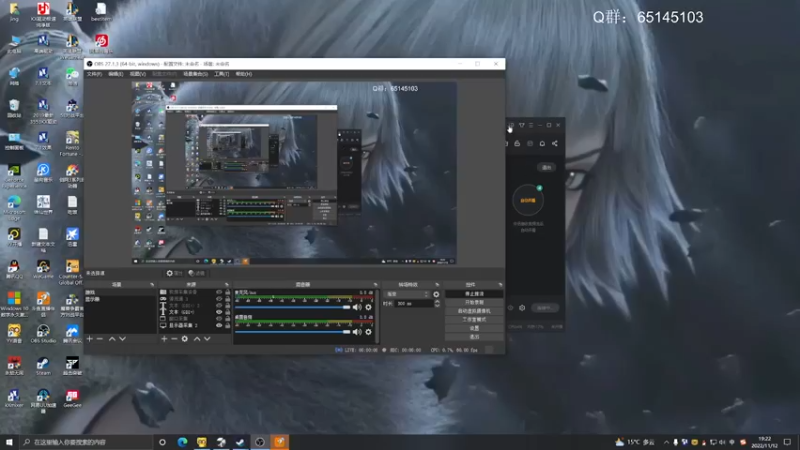Screen dimensions: 800x450
Task: Click 退出 button in Controls
Action: (474, 337)
